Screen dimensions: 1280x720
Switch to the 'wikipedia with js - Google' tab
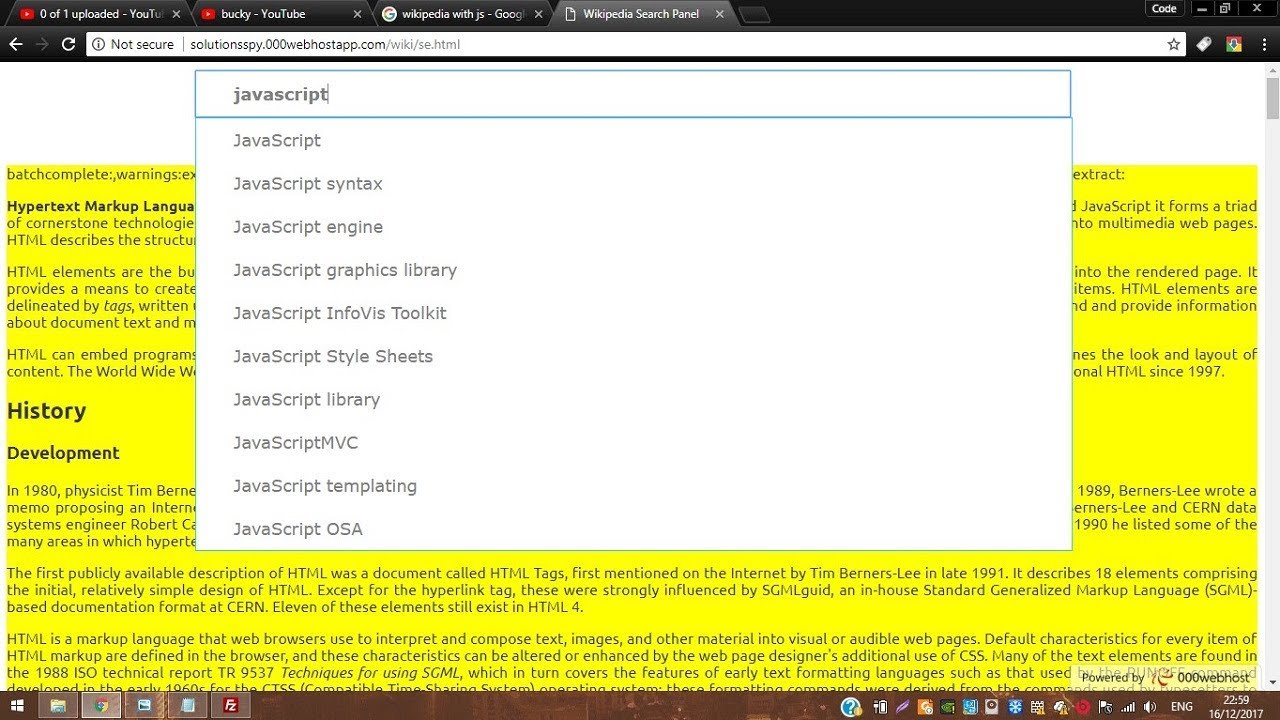(462, 14)
